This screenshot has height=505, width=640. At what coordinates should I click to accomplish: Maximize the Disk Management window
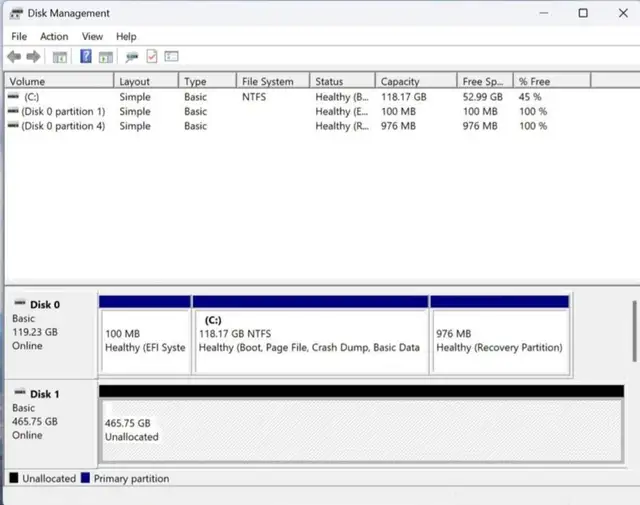click(583, 13)
